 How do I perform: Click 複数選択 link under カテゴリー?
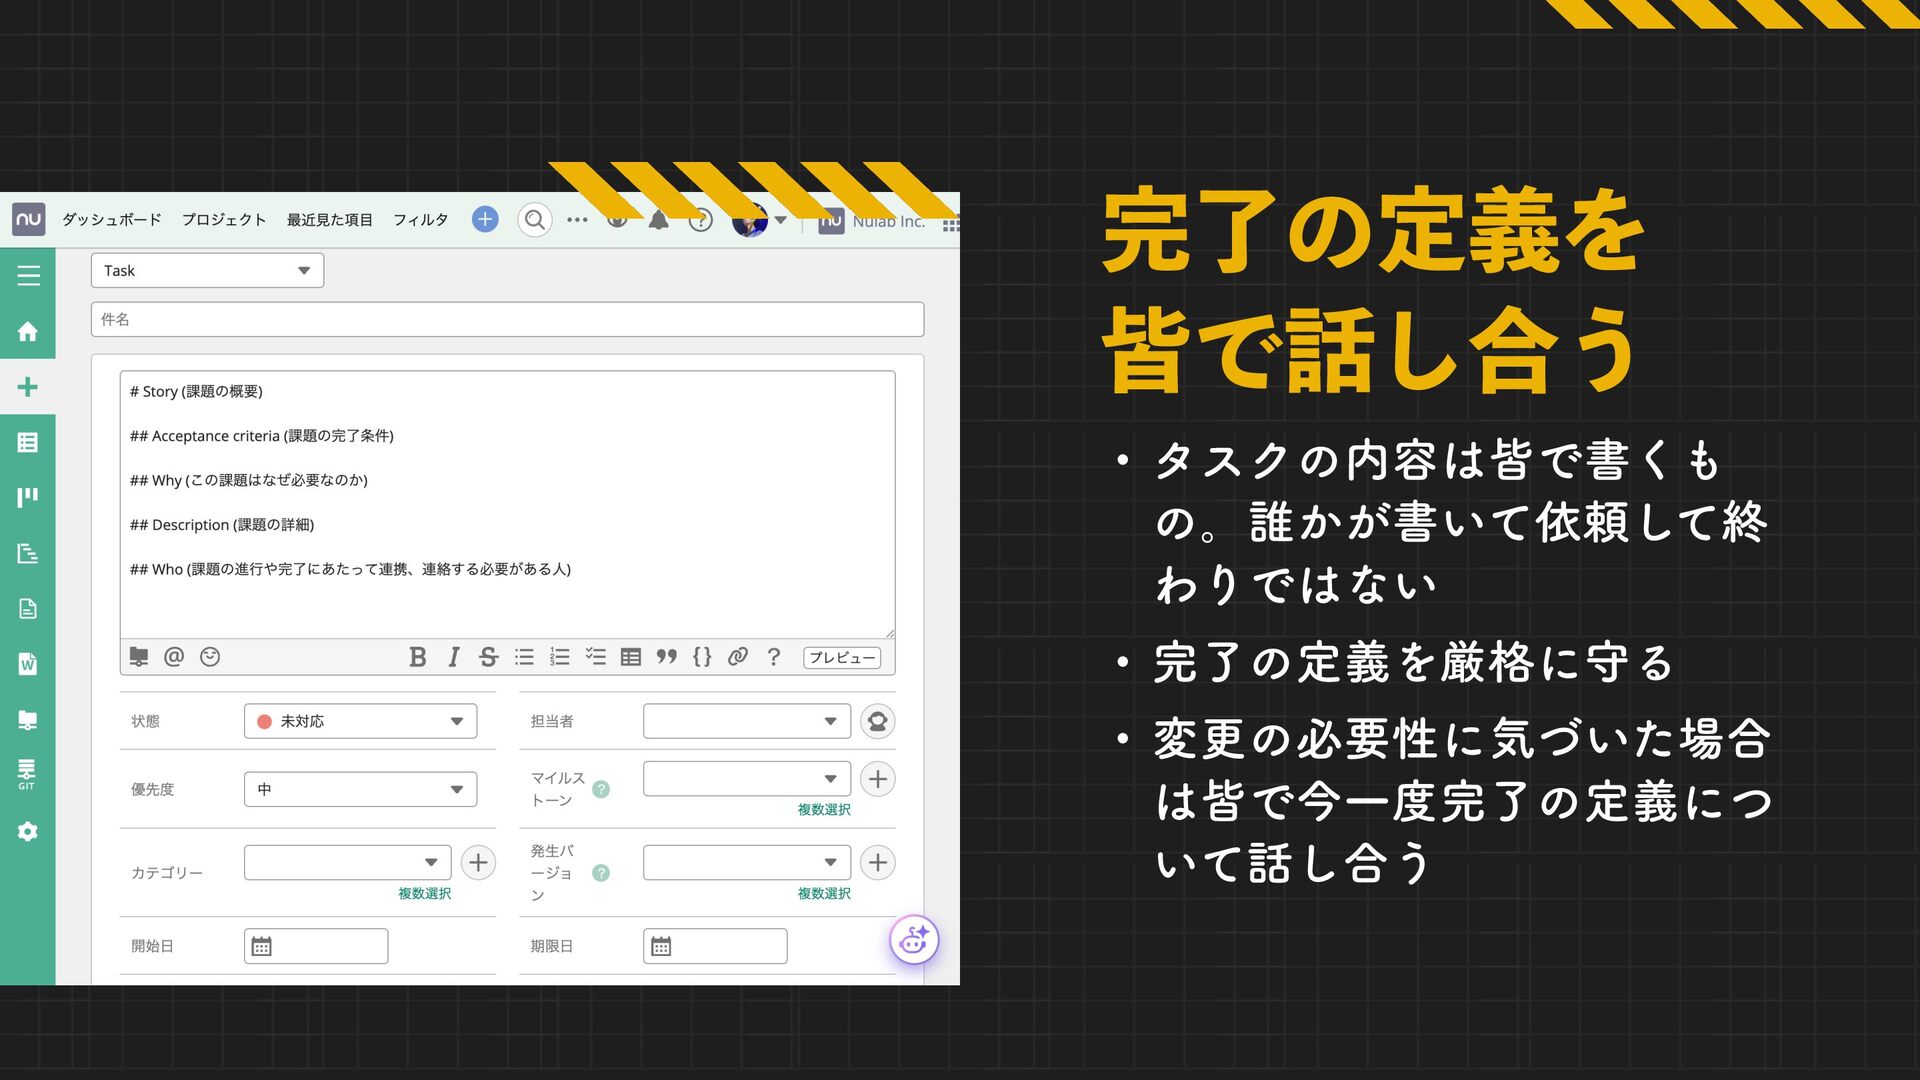coord(424,893)
